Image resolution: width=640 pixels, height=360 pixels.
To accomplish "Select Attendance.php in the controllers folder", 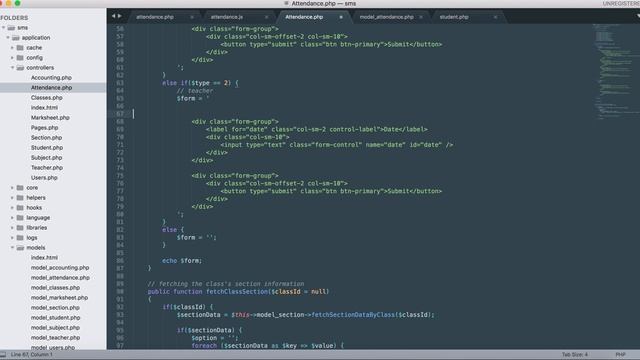I will (51, 88).
